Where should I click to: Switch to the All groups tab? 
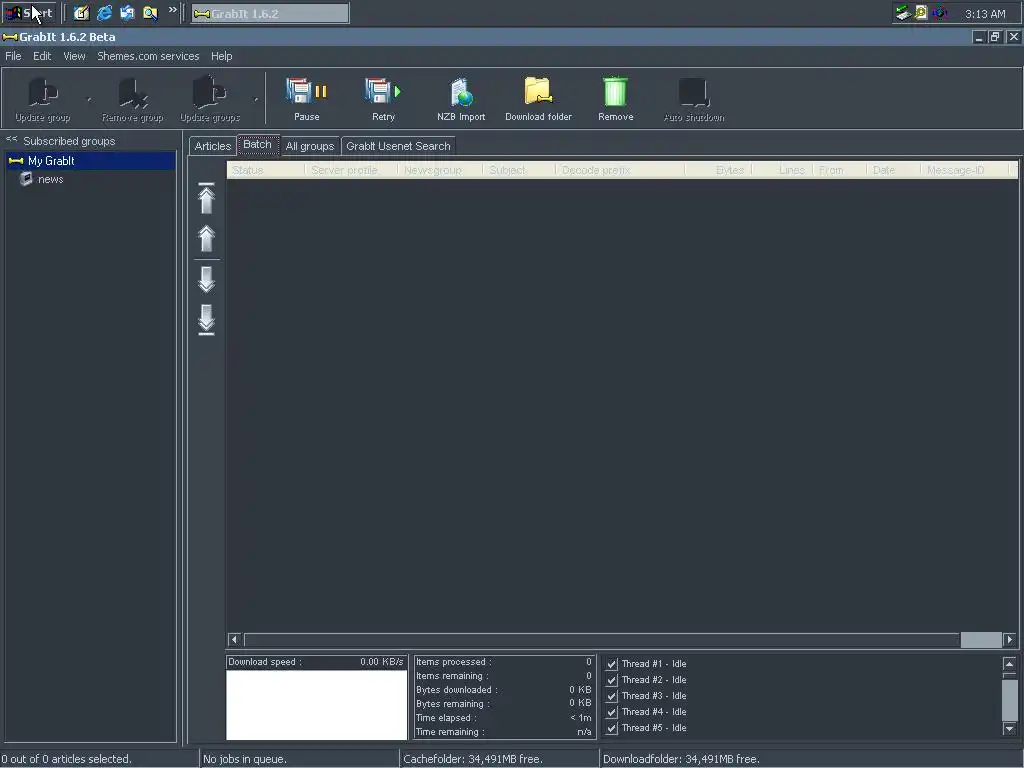click(x=310, y=146)
